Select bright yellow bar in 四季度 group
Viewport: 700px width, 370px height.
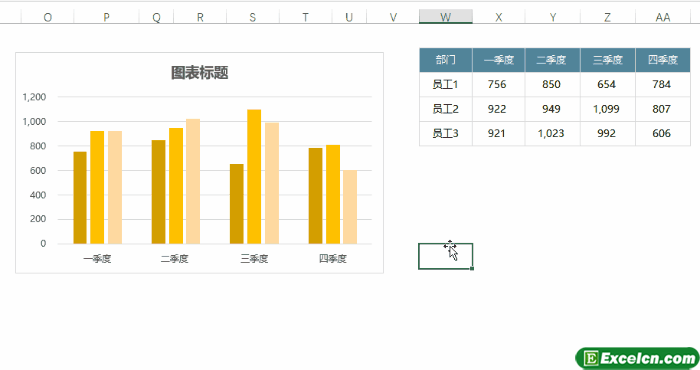(333, 194)
